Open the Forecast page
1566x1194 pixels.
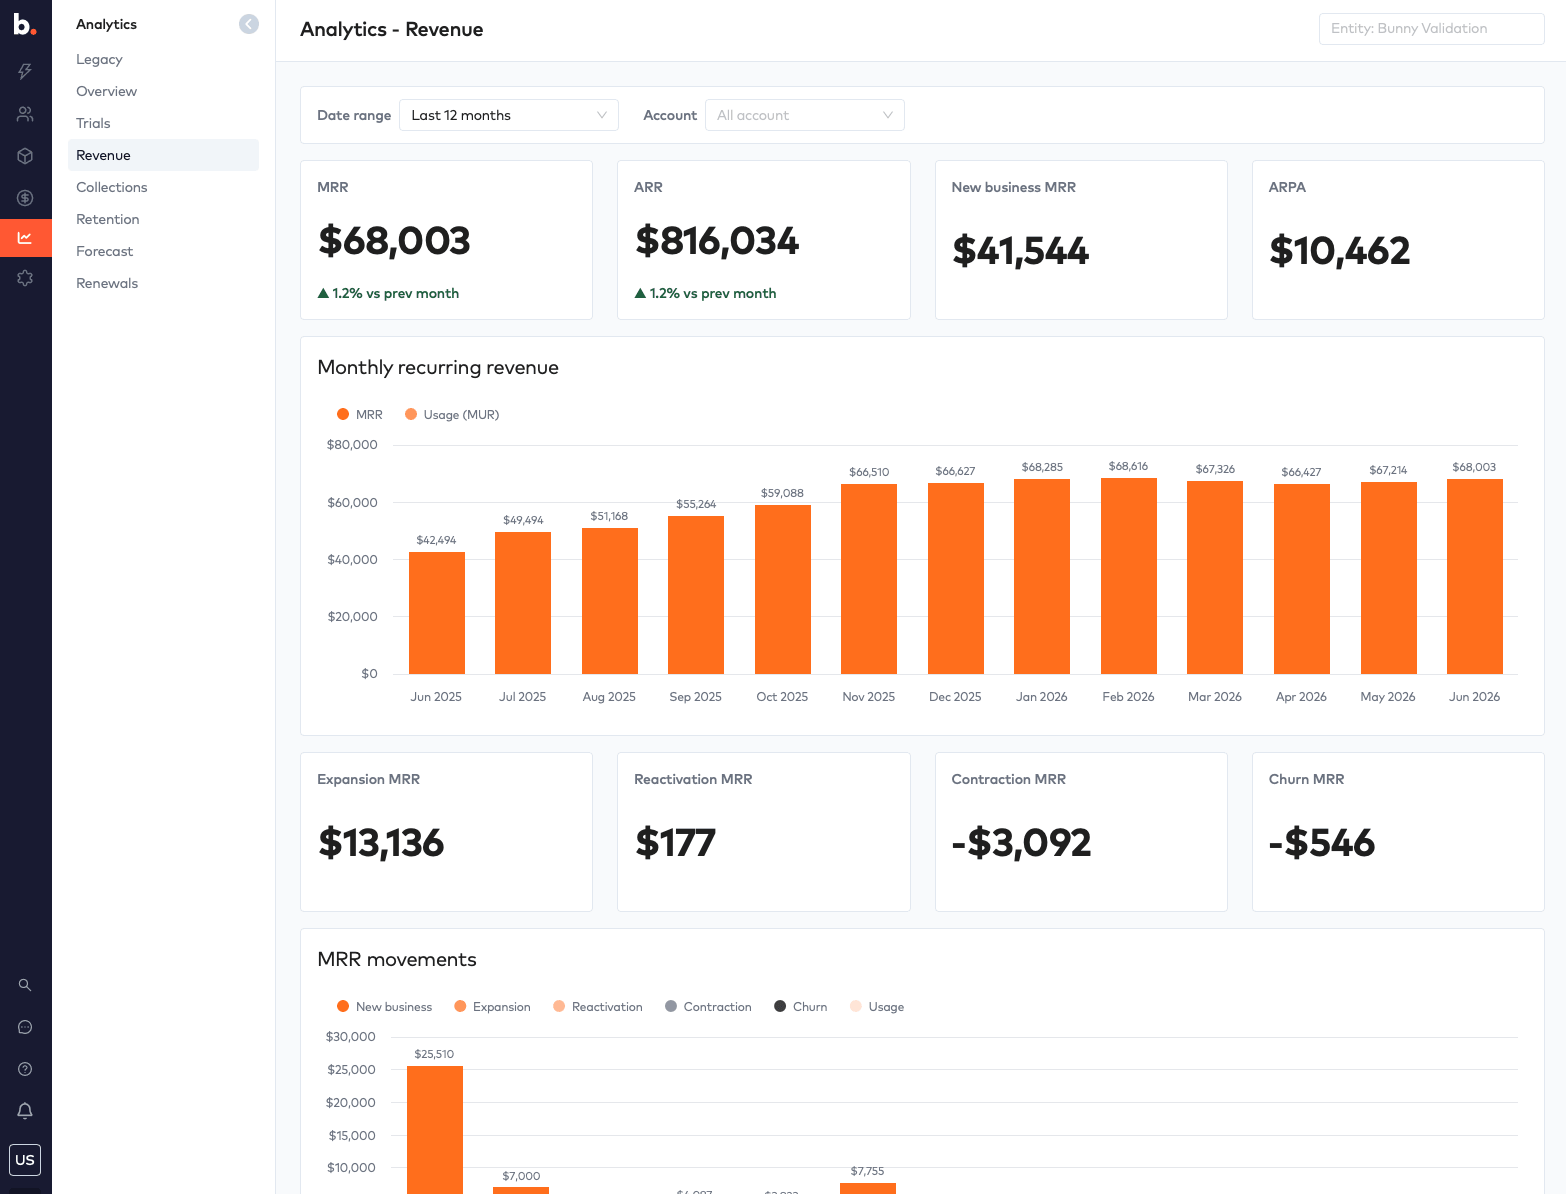[x=104, y=251]
